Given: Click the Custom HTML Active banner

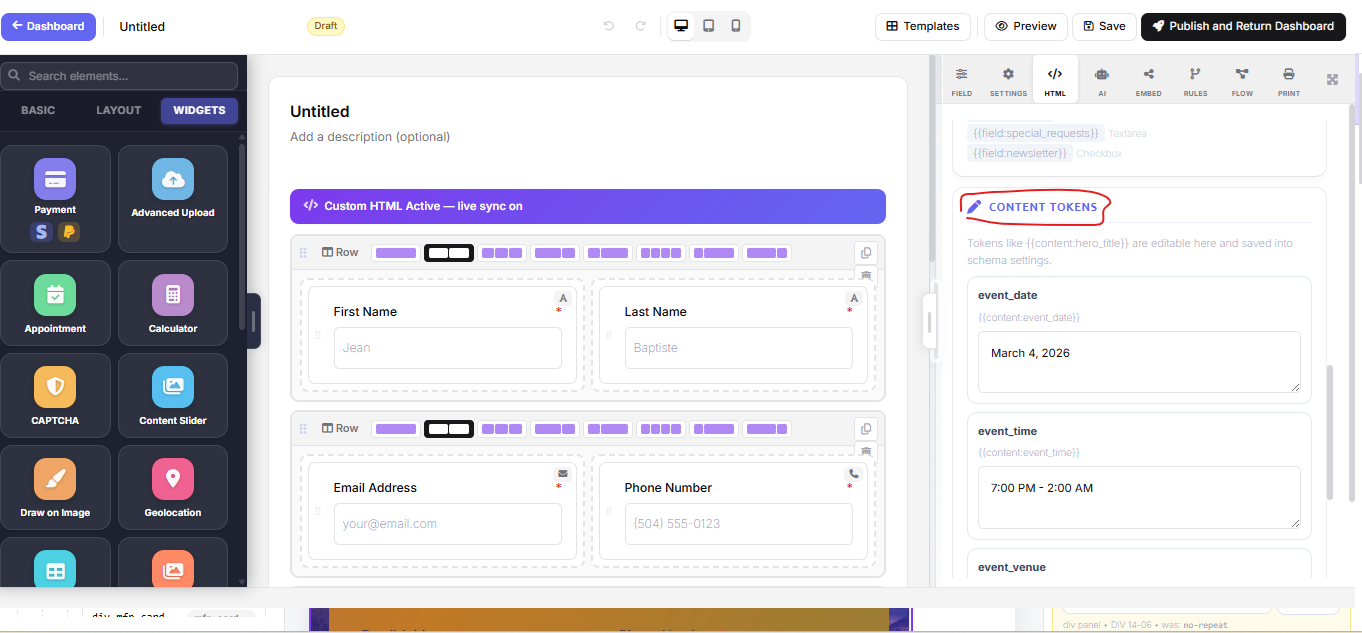Looking at the screenshot, I should (x=588, y=206).
